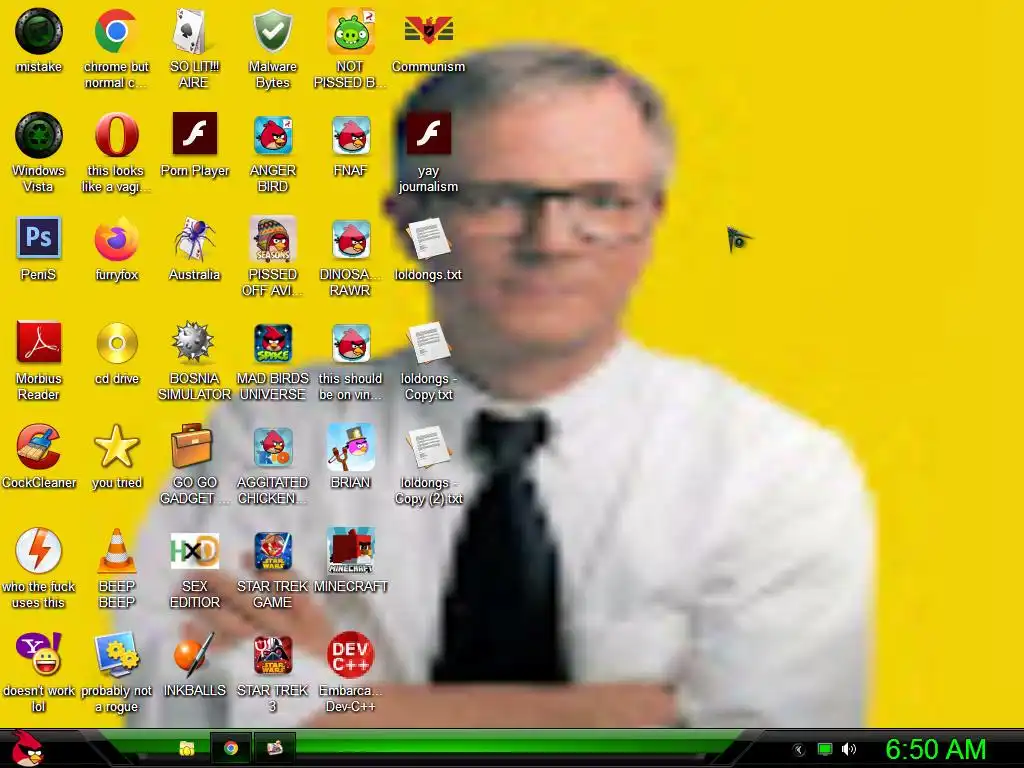Select the 'probably not a rogue' gears icon
The width and height of the screenshot is (1024, 768).
tap(117, 654)
